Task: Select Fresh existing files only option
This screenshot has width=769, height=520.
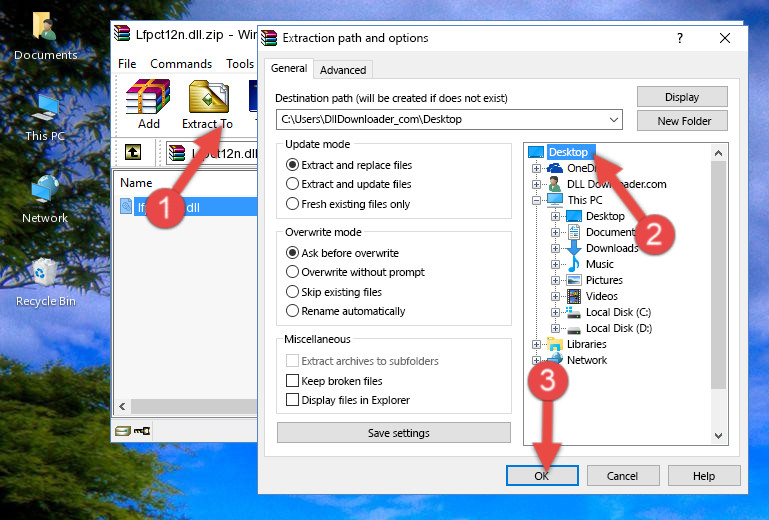Action: pos(348,204)
